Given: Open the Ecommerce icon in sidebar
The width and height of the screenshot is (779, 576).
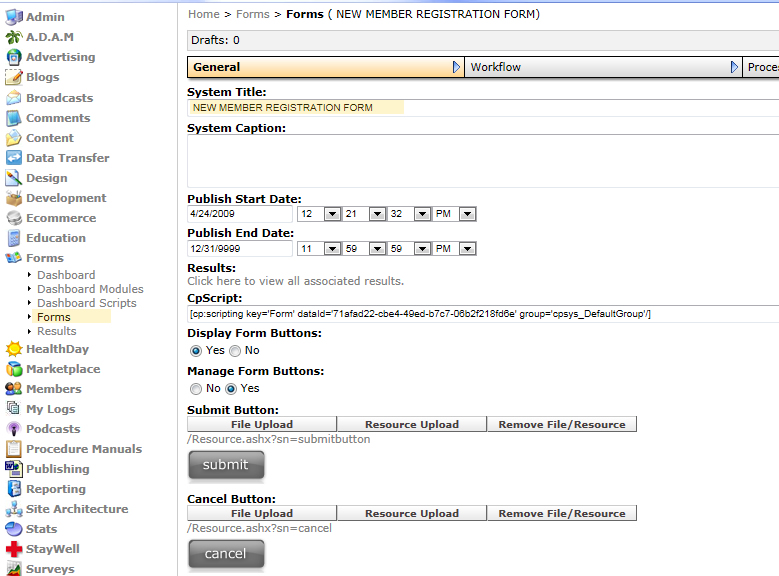Looking at the screenshot, I should 13,218.
